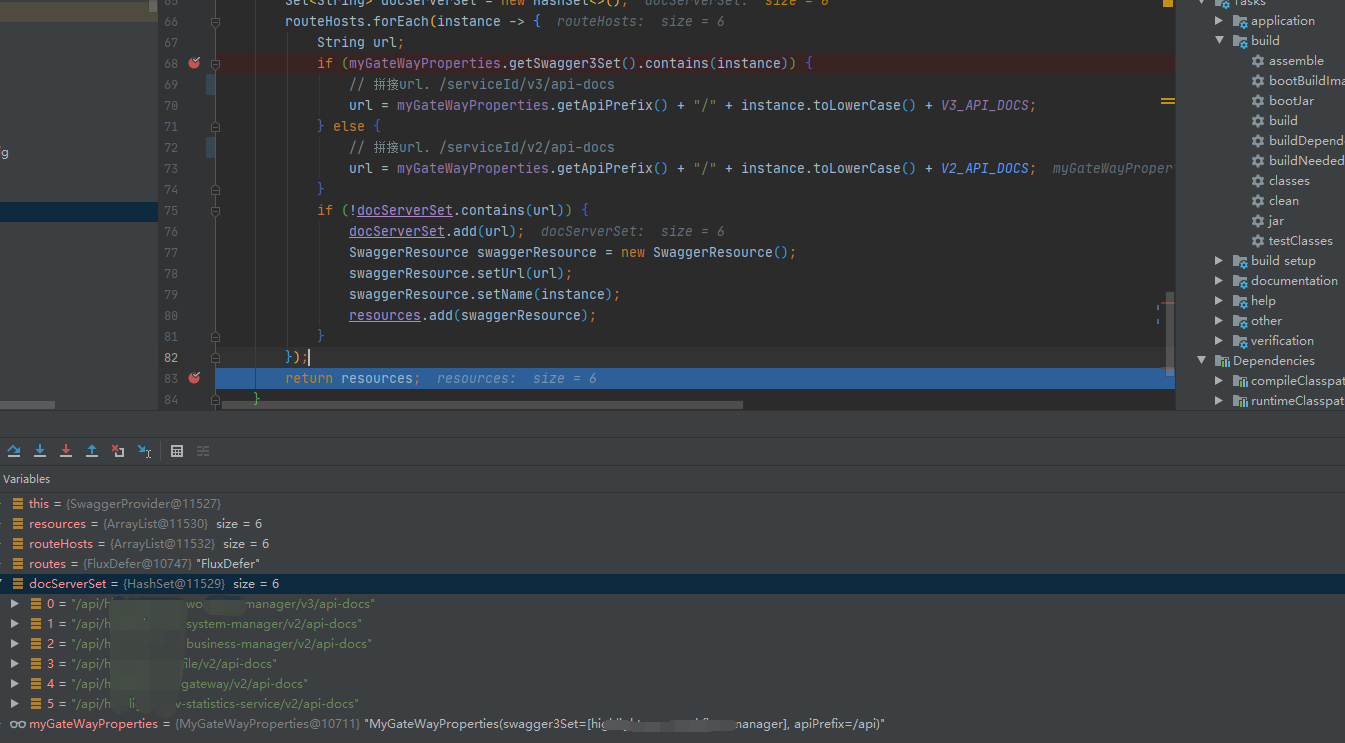Expand the application Gradle task group
Image resolution: width=1345 pixels, height=743 pixels.
point(1219,21)
